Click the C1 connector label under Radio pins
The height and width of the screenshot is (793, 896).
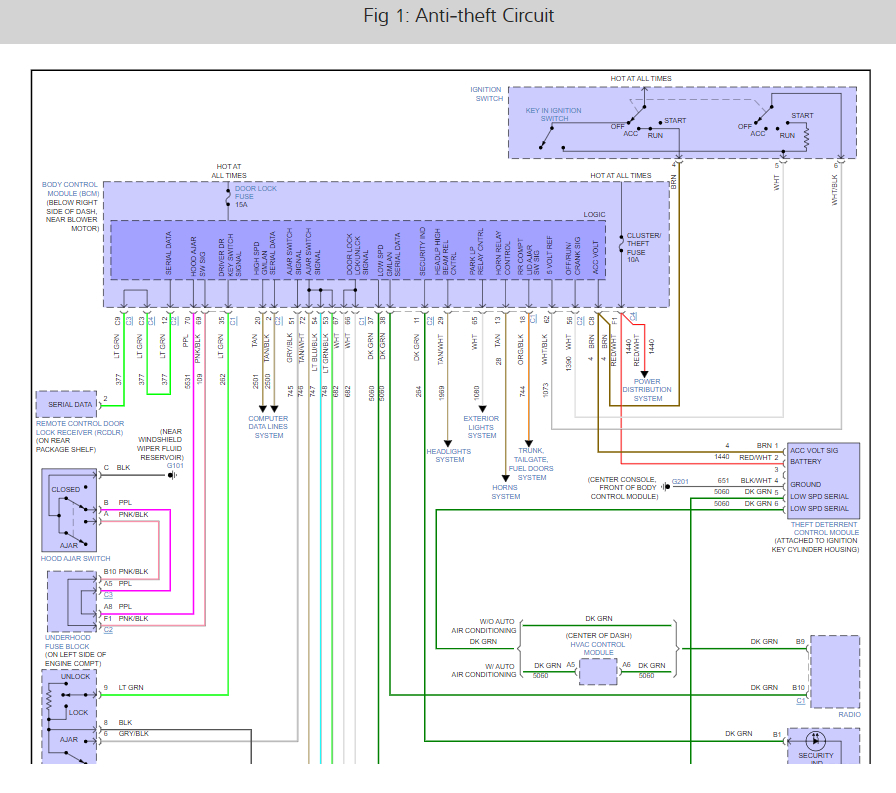[800, 701]
